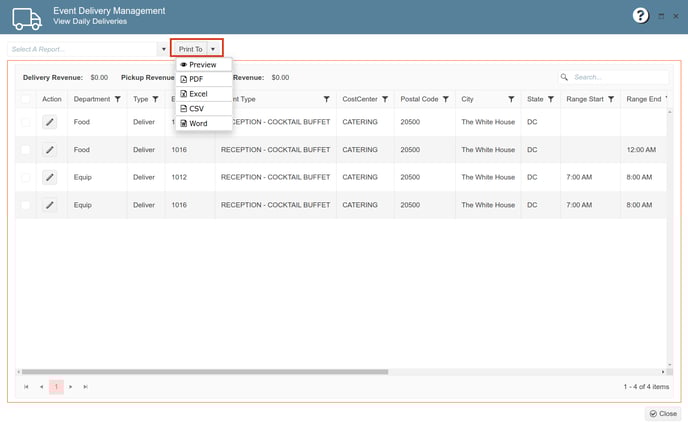Click the vertical scrollbar down arrow
Viewport: 688px width, 429px height.
[670, 365]
